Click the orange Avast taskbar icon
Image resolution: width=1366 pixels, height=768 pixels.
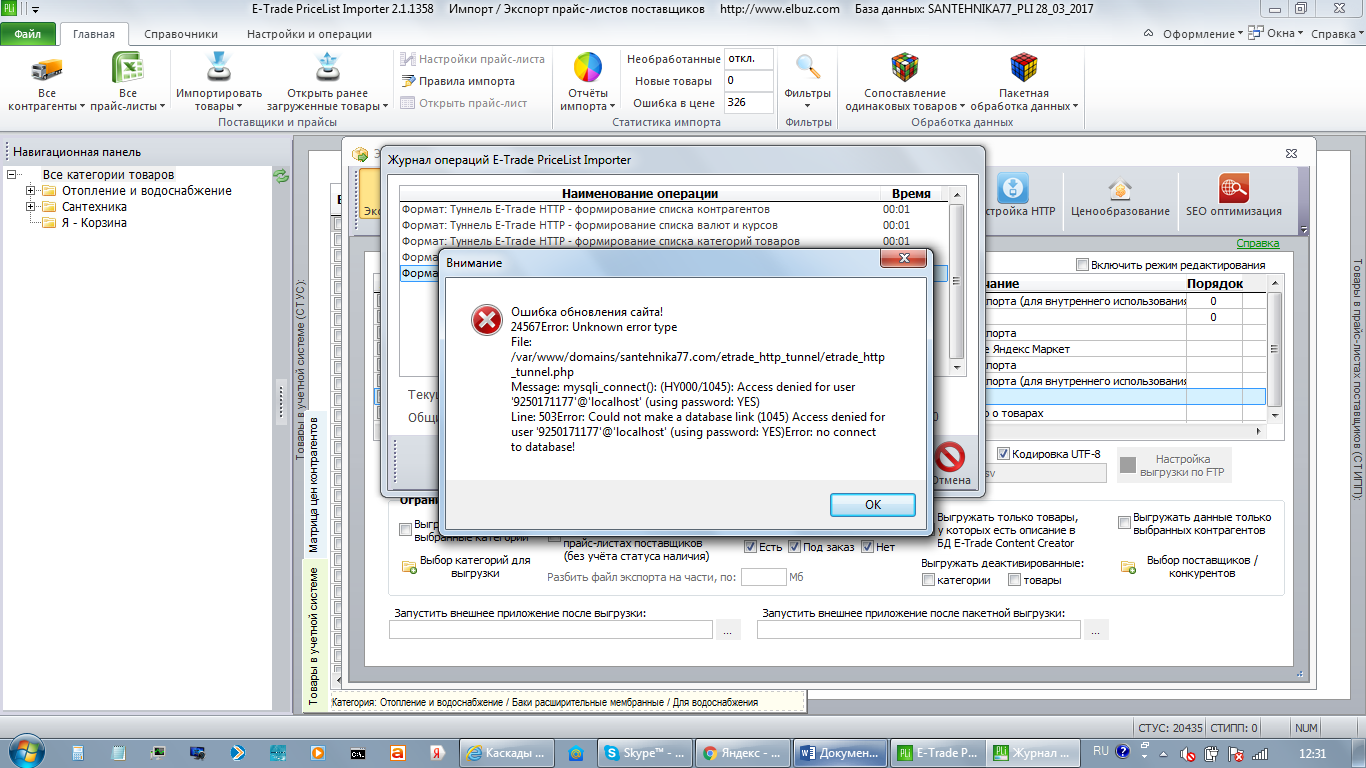(397, 753)
